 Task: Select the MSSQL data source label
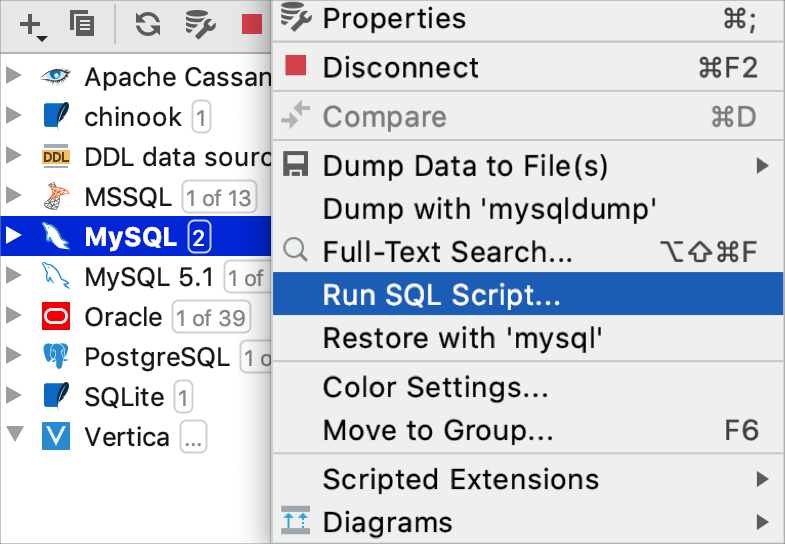(128, 196)
